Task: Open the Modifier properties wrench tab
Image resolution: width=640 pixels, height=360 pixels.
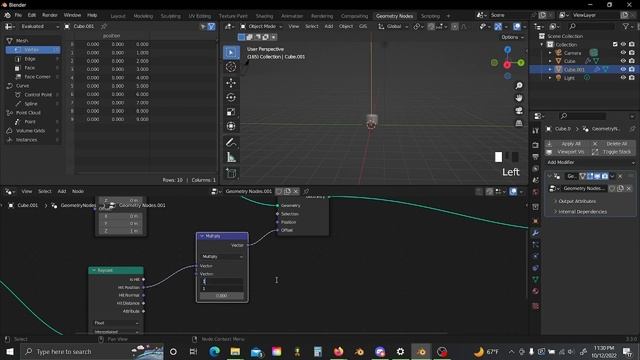Action: 536,233
